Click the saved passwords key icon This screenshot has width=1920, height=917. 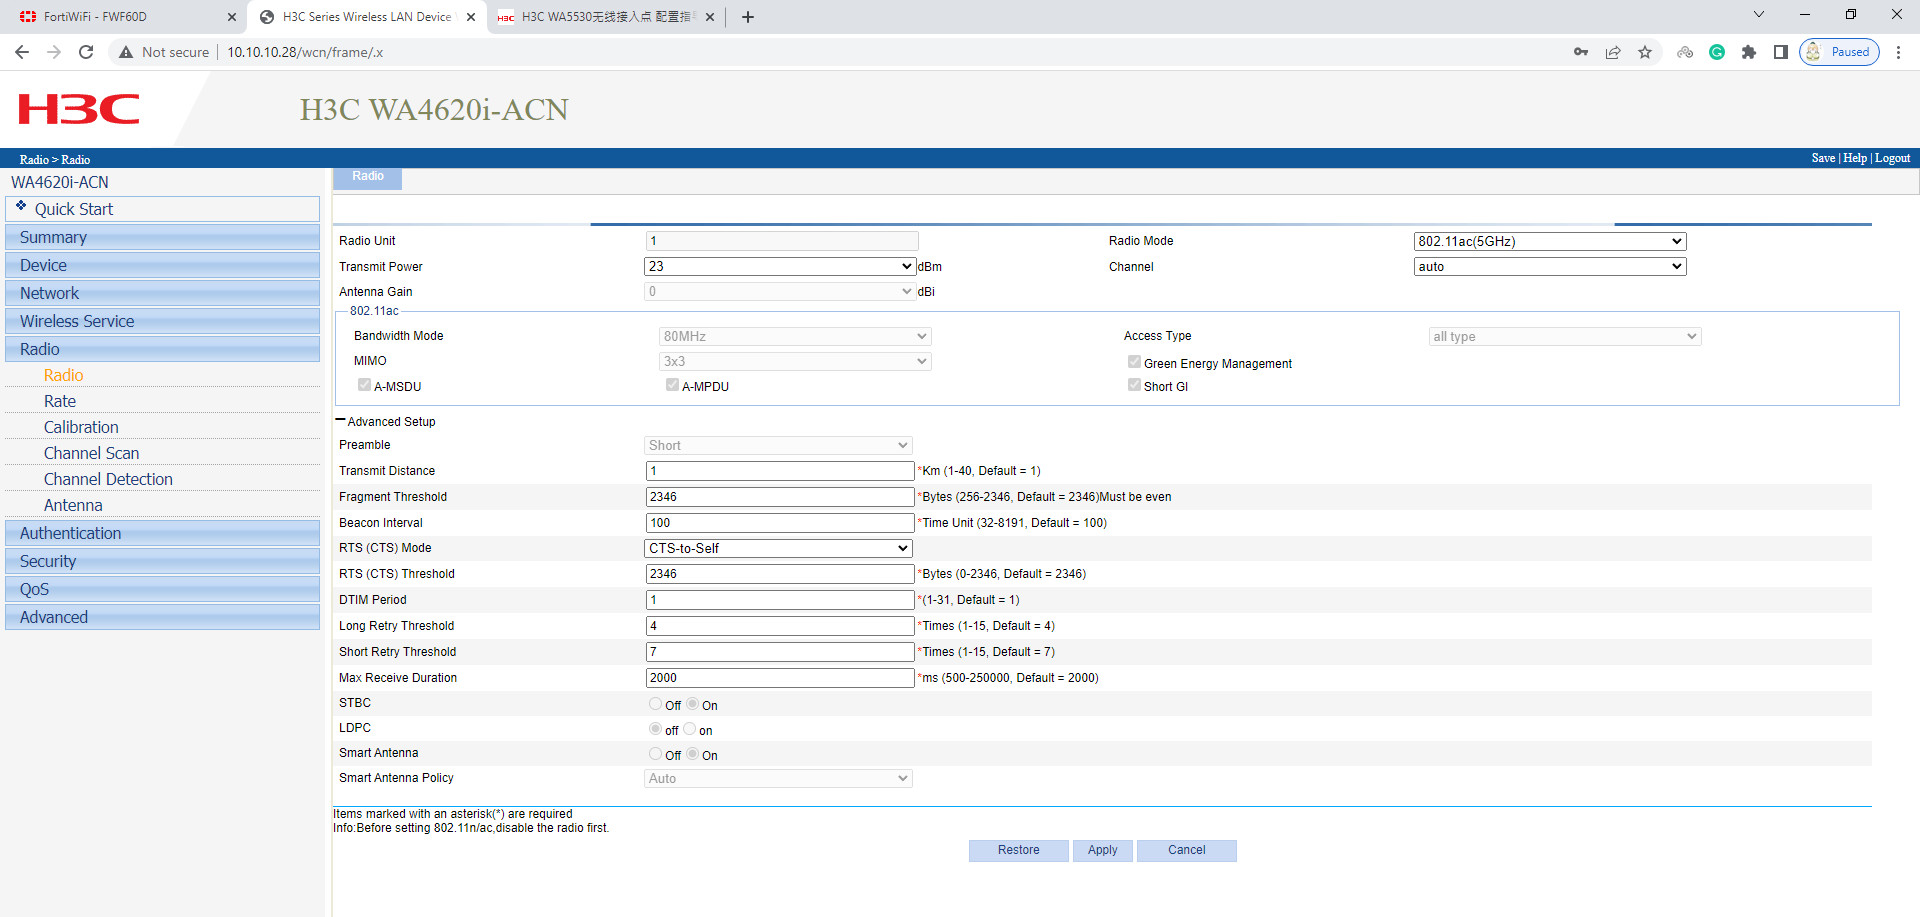coord(1581,52)
